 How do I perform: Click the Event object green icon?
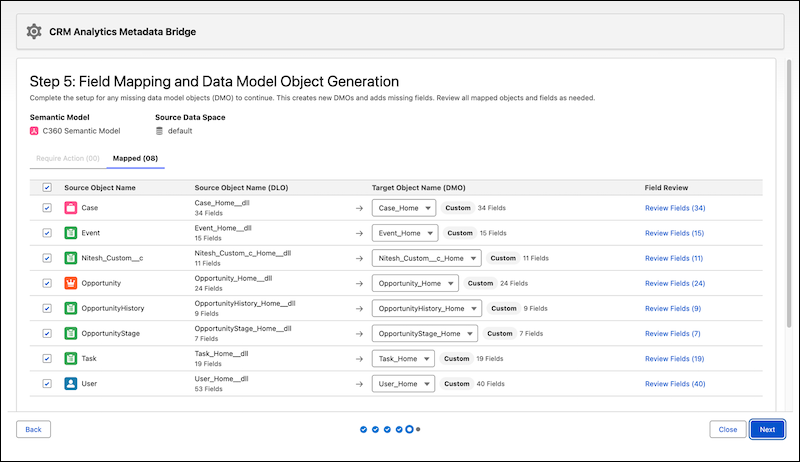(x=71, y=233)
